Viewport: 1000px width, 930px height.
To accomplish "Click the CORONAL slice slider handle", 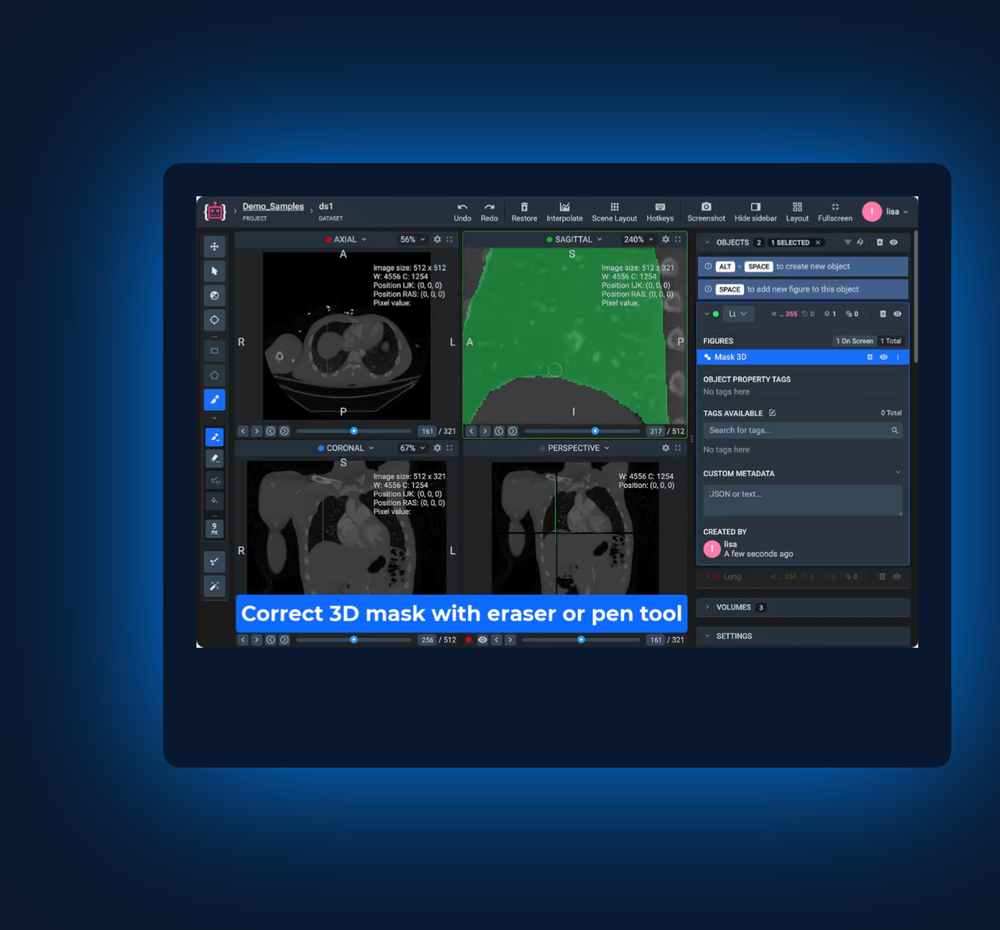I will coord(354,640).
